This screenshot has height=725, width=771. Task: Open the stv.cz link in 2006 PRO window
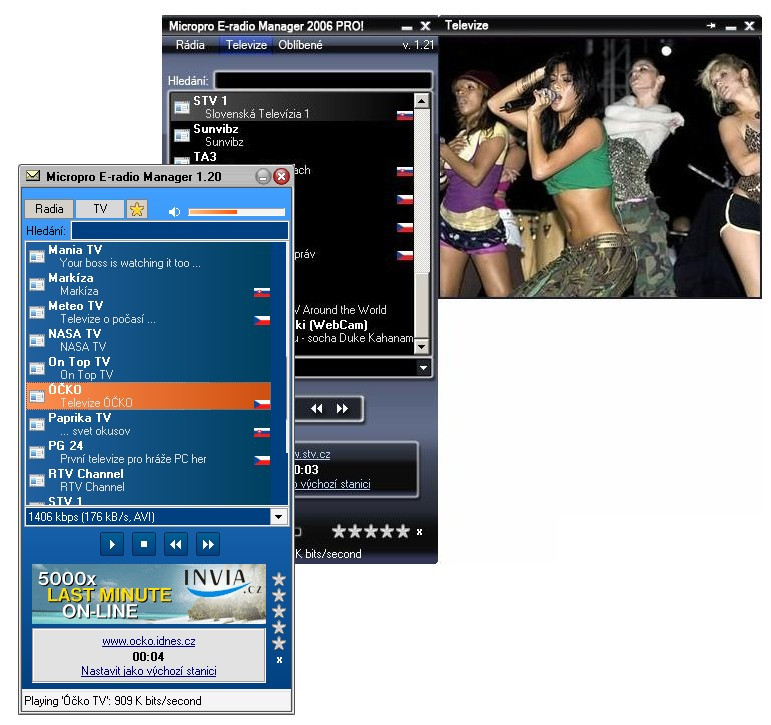(x=312, y=454)
